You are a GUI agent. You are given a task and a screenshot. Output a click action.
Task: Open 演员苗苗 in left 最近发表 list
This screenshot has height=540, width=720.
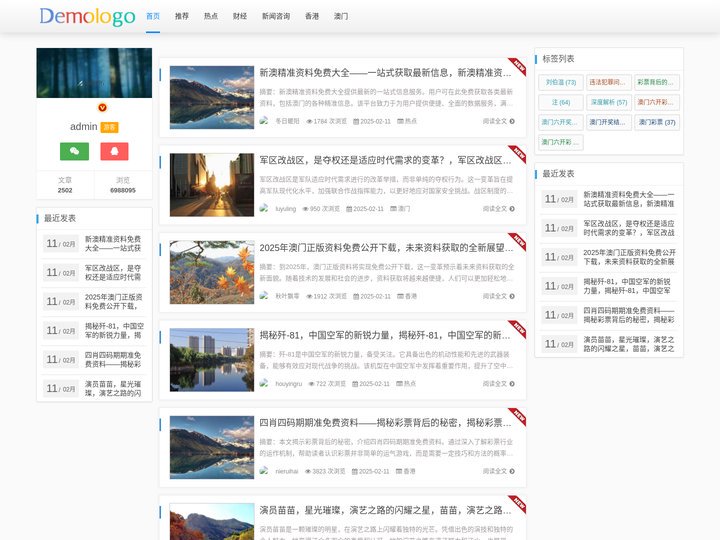[113, 388]
